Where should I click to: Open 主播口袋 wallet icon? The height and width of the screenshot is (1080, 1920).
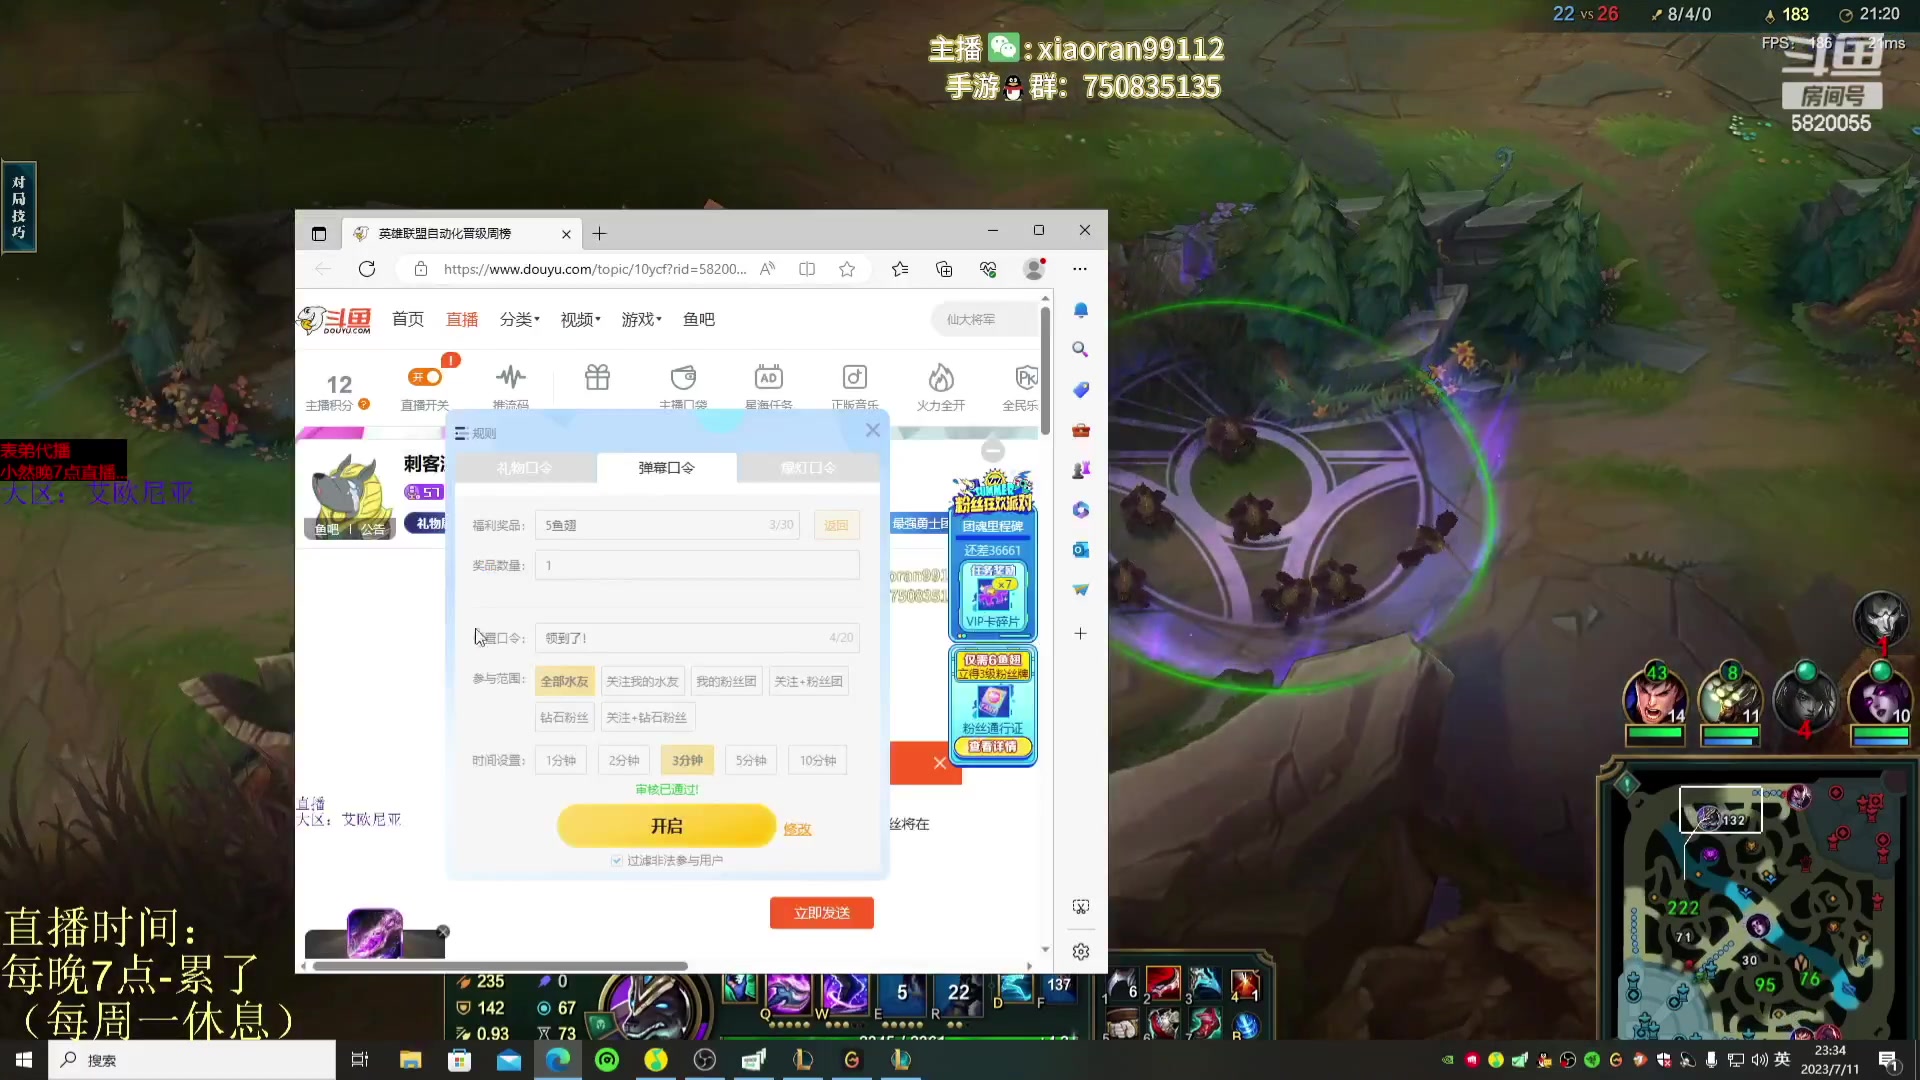[684, 377]
